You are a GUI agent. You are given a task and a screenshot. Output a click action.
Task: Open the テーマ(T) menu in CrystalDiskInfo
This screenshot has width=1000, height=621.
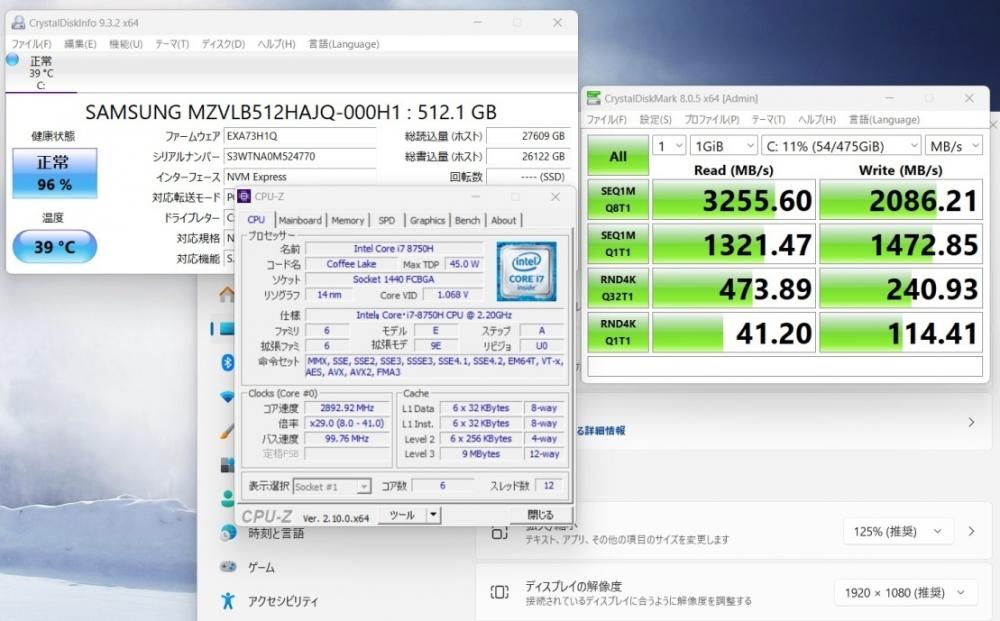(172, 44)
